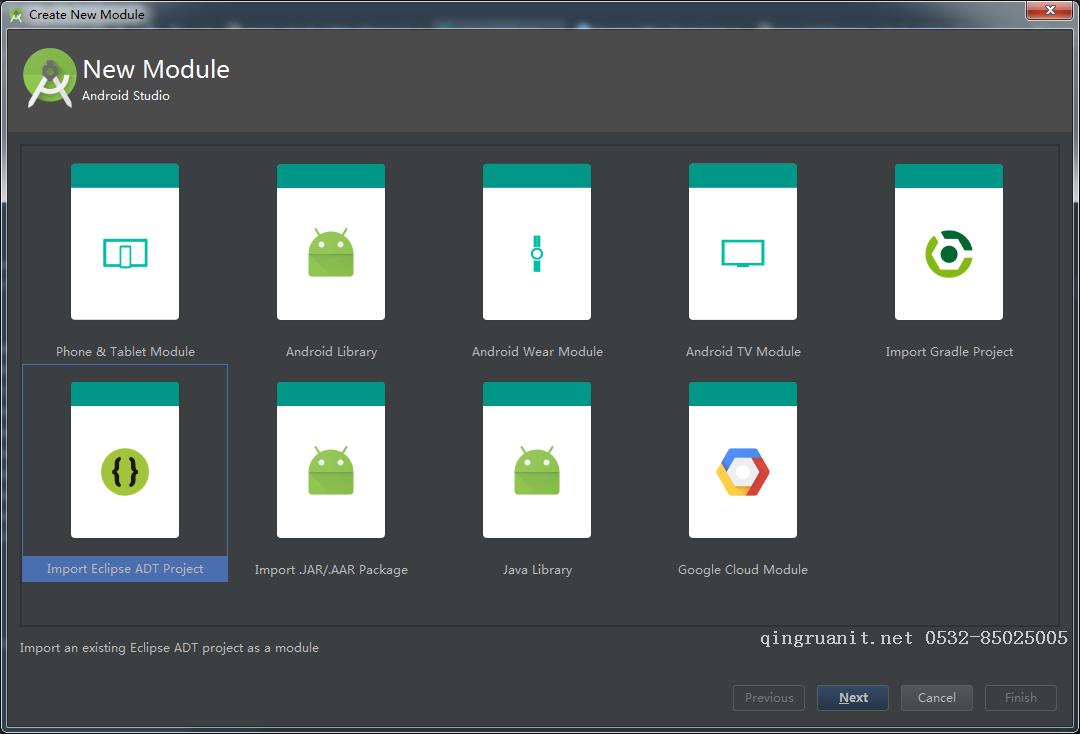This screenshot has width=1080, height=734.
Task: Click the "Import Gradle Project" label
Action: (x=949, y=352)
